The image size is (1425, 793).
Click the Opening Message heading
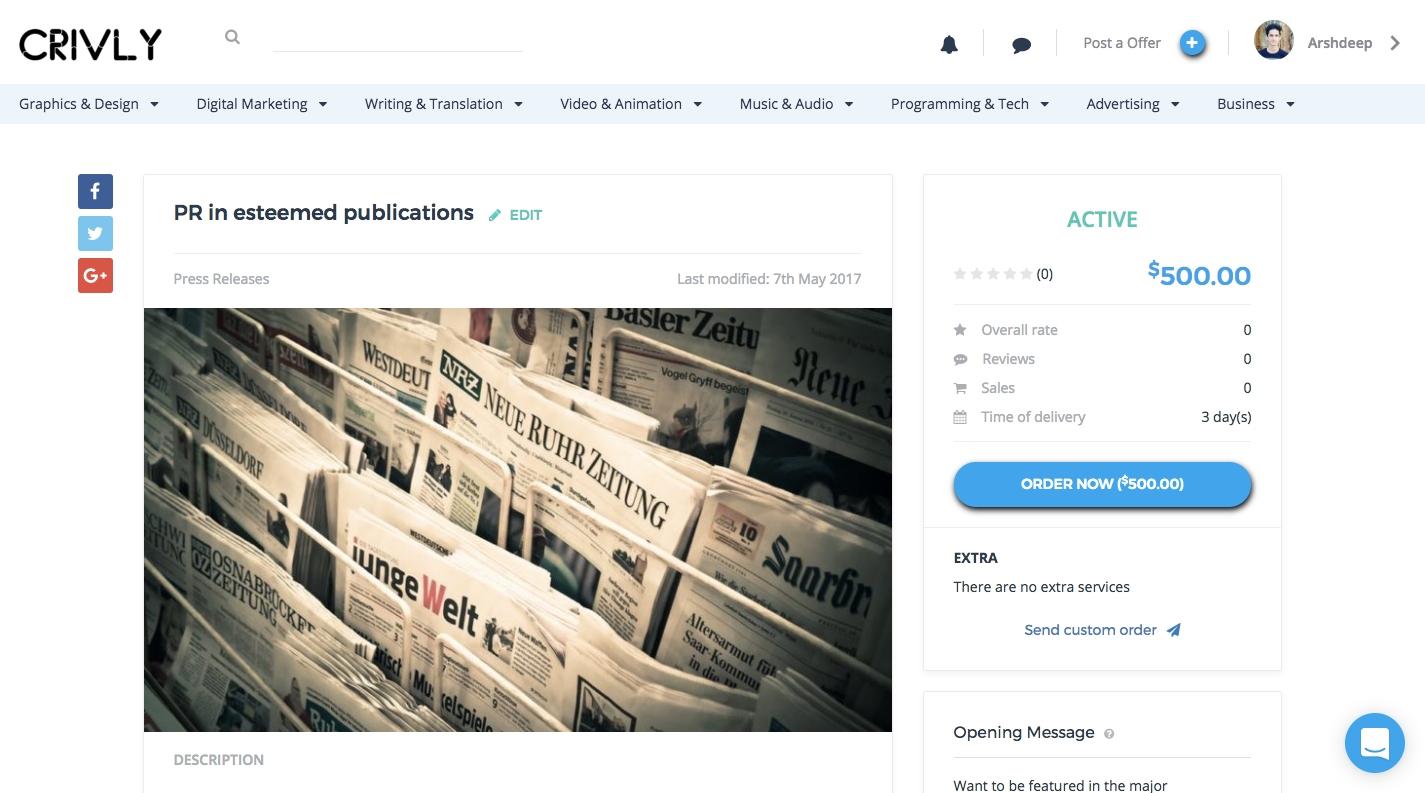point(1024,733)
